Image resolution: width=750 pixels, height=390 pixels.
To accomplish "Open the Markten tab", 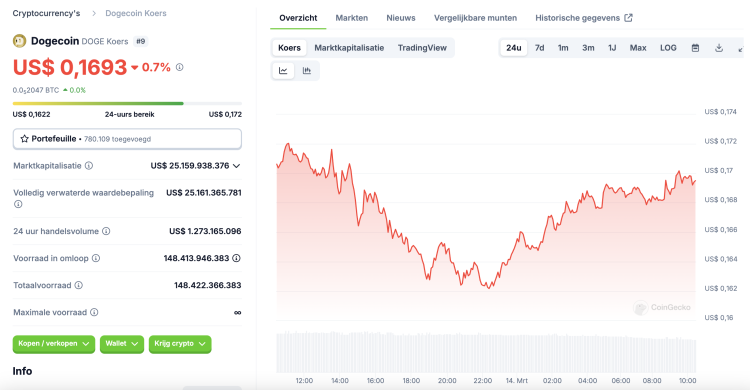I will click(352, 18).
